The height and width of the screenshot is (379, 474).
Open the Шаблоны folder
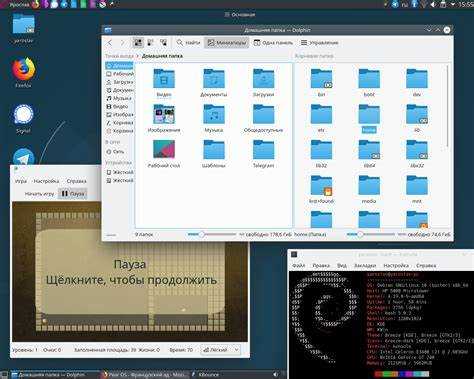click(x=214, y=153)
